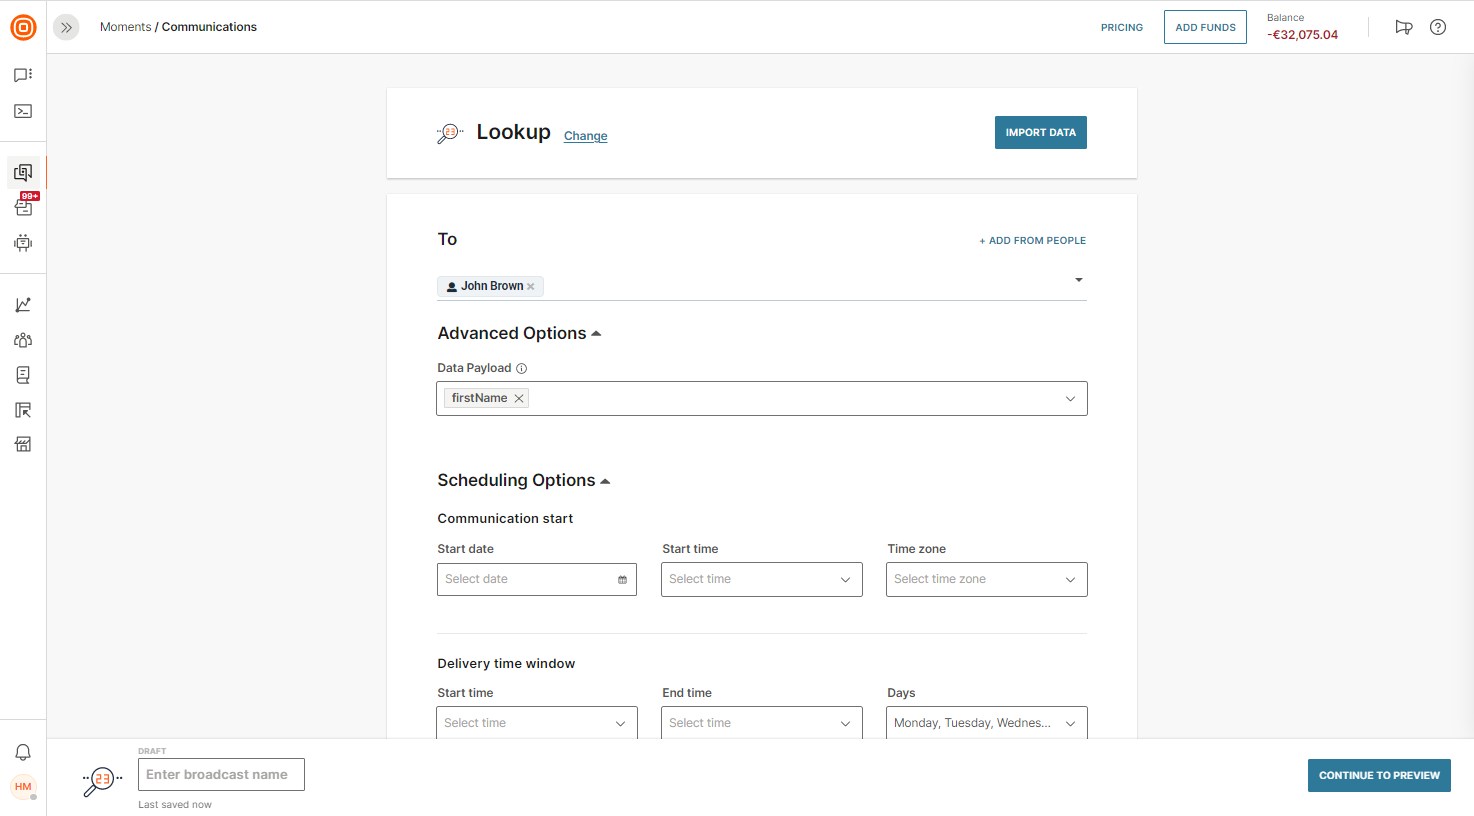The image size is (1474, 816).
Task: Open the developer console sidebar icon
Action: pos(23,111)
